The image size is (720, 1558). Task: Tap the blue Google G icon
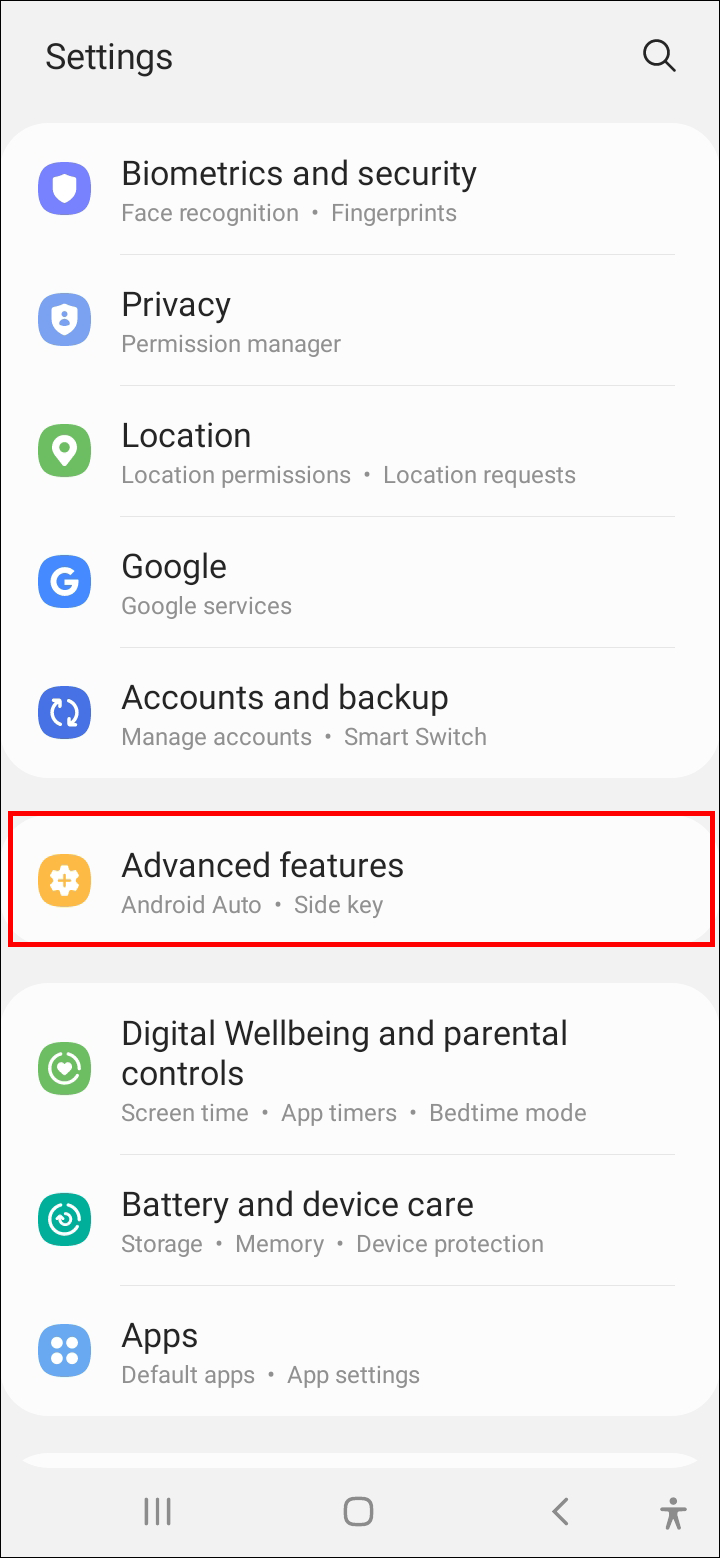(64, 582)
